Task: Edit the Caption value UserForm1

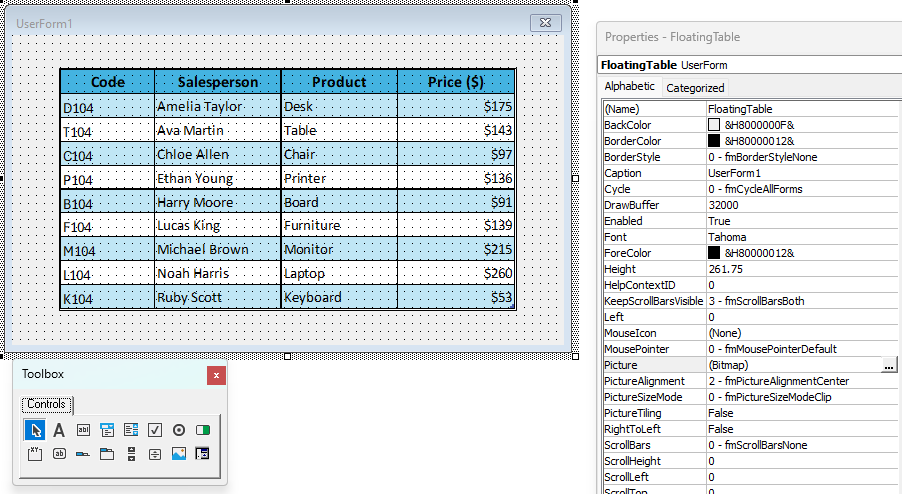Action: coord(804,173)
